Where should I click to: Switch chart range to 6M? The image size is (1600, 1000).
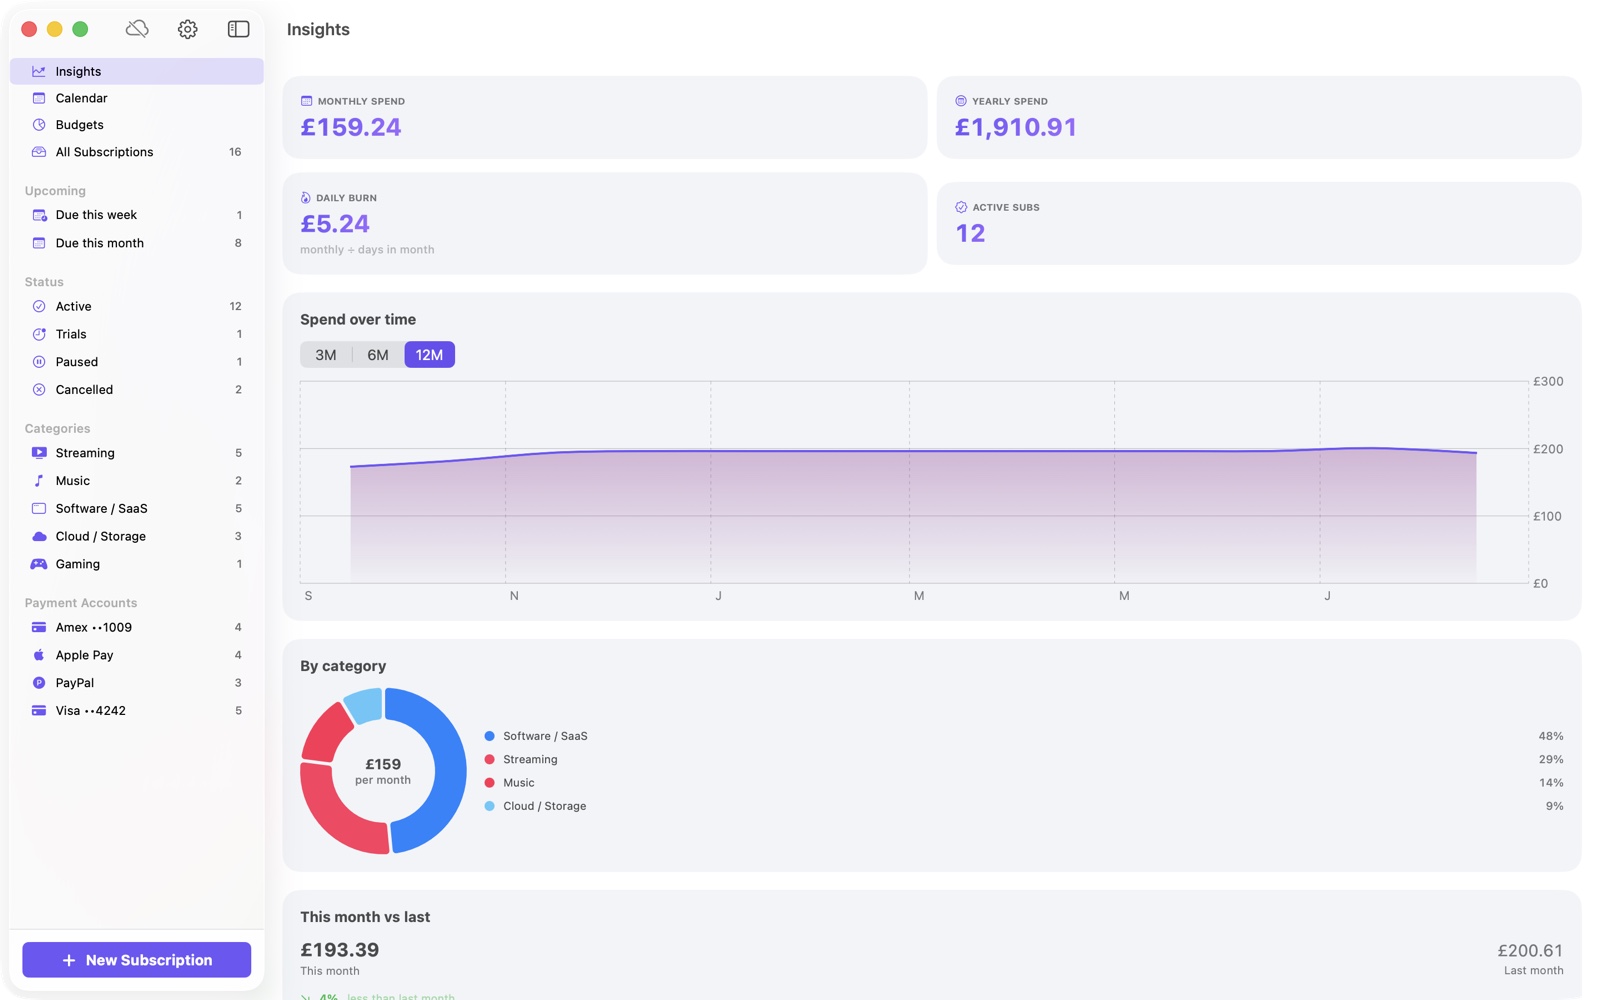378,355
